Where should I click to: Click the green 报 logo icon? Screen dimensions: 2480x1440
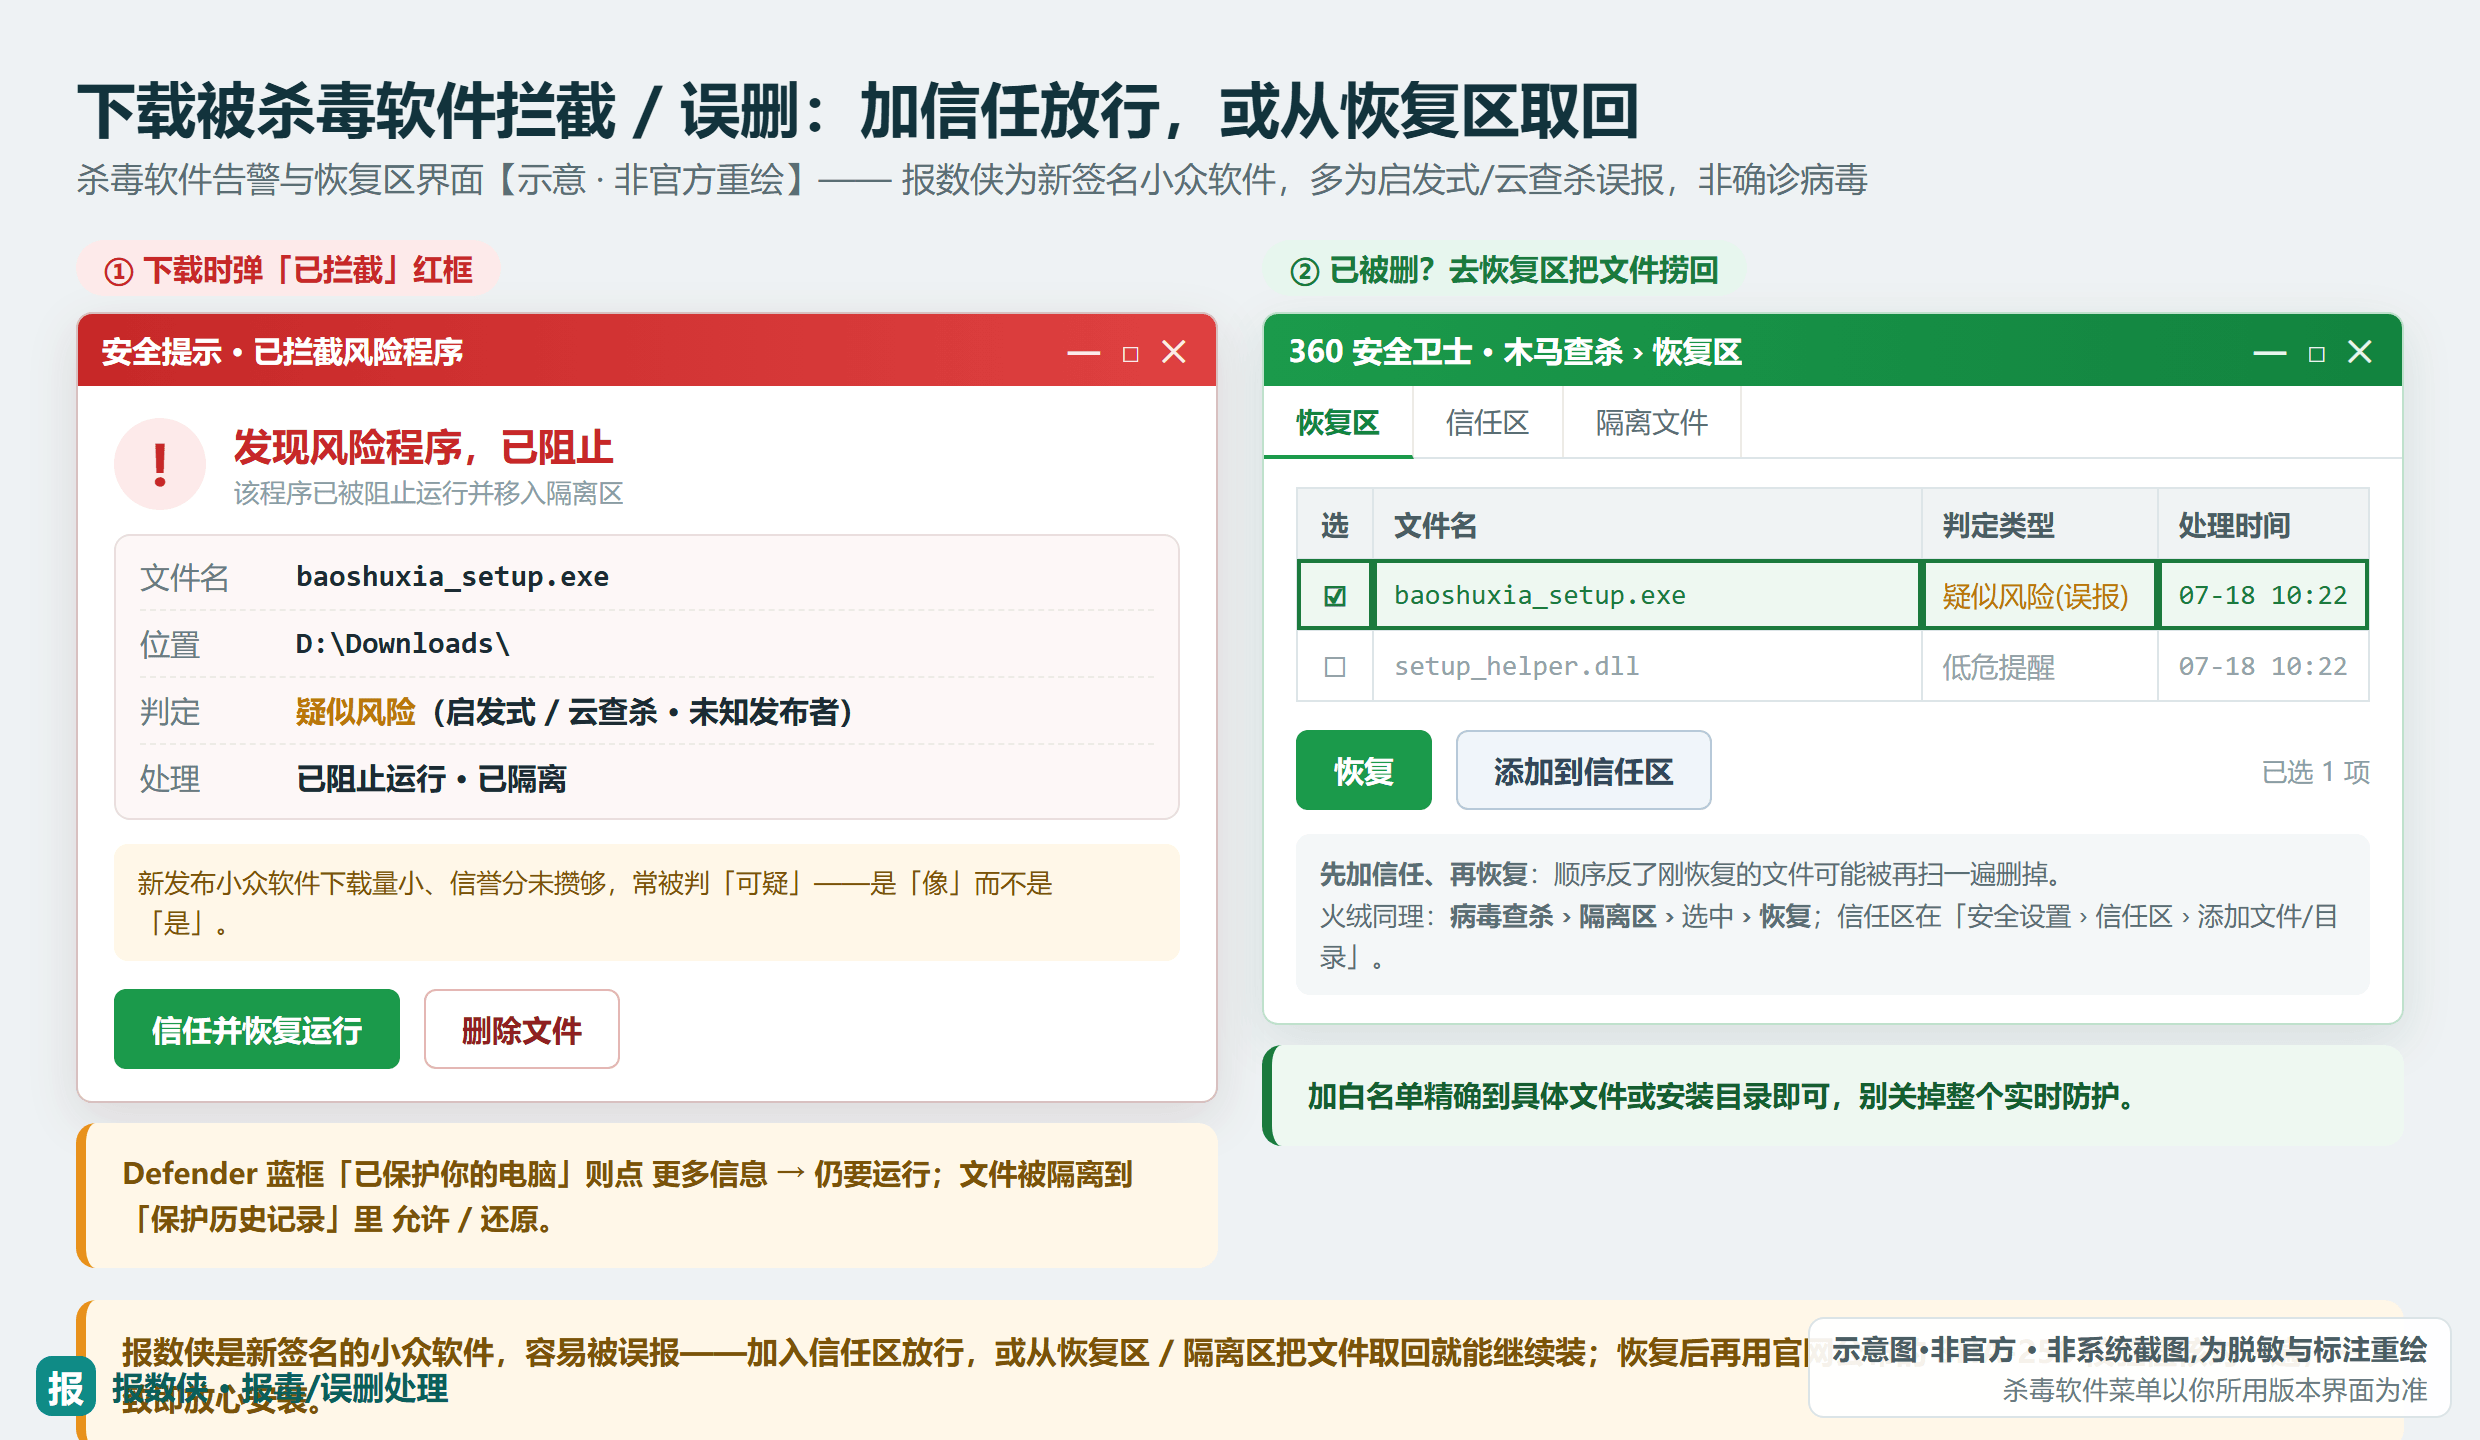click(66, 1387)
